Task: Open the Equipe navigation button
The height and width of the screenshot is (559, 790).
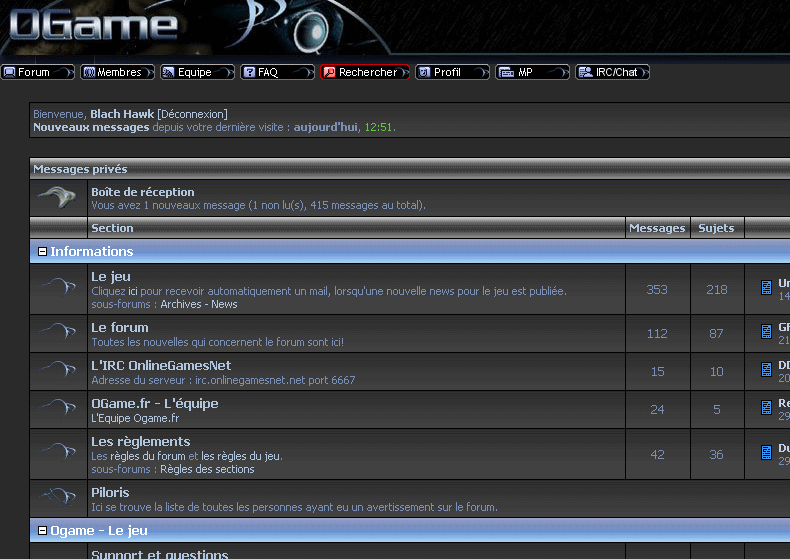Action: coord(198,72)
